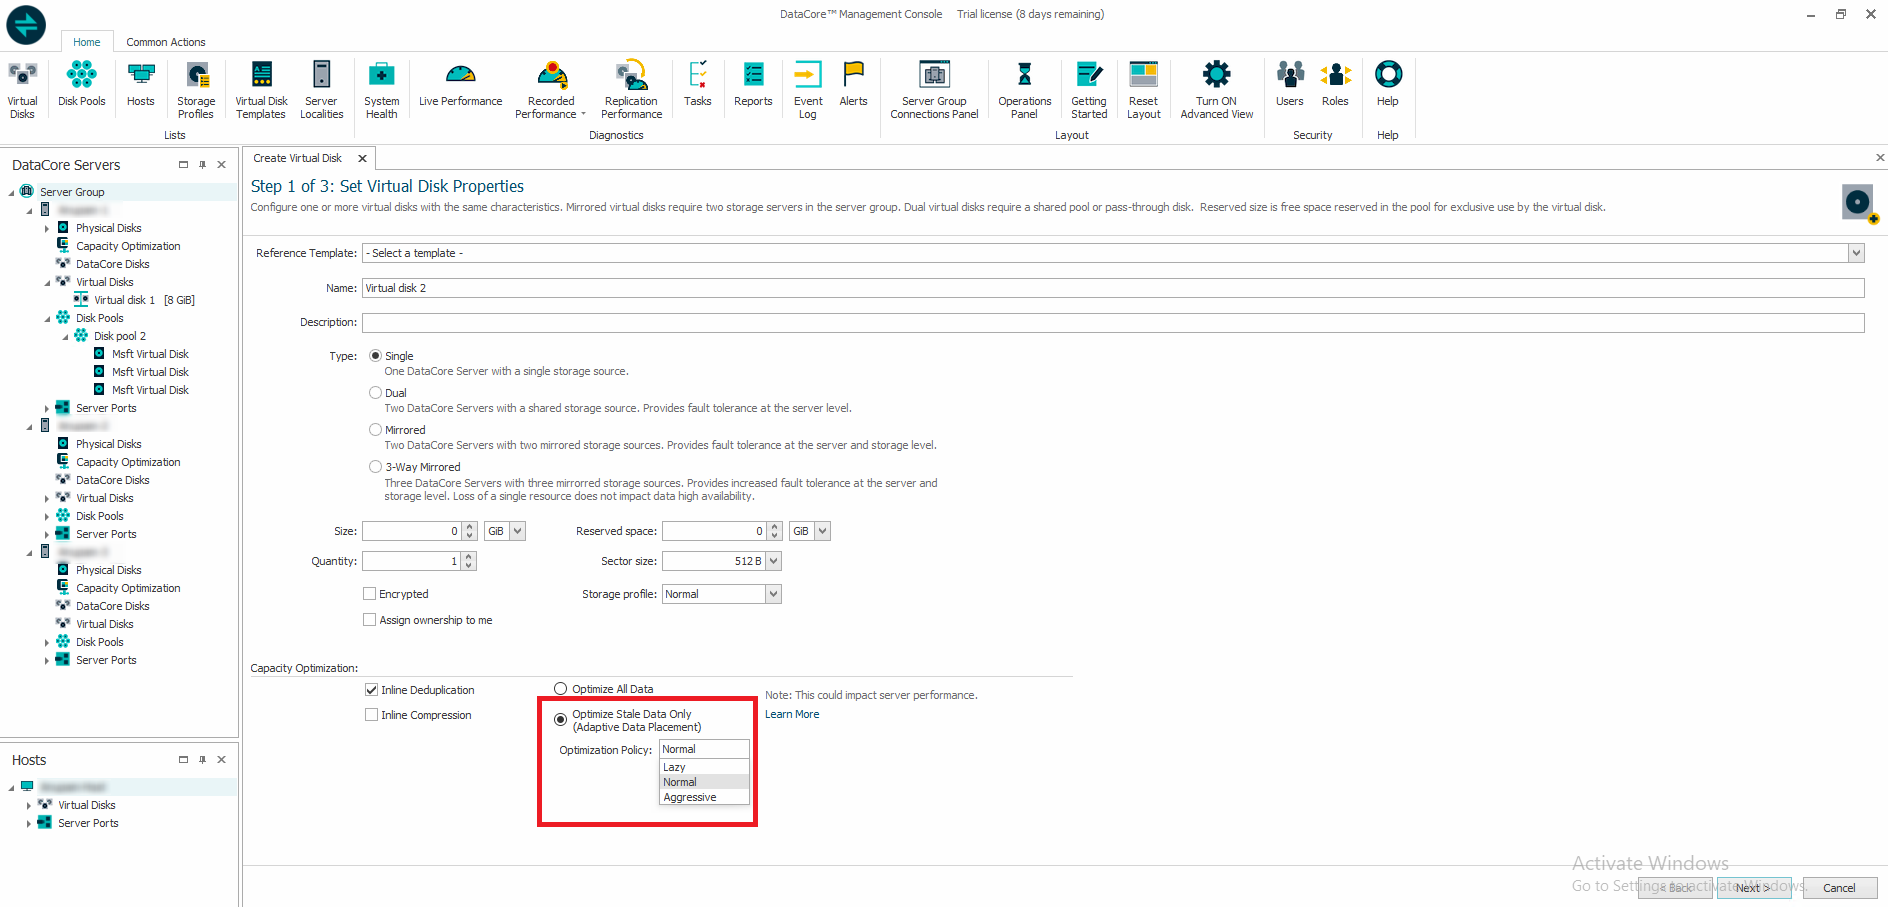Open the Server Group Connections Panel
The height and width of the screenshot is (907, 1888).
pos(934,88)
